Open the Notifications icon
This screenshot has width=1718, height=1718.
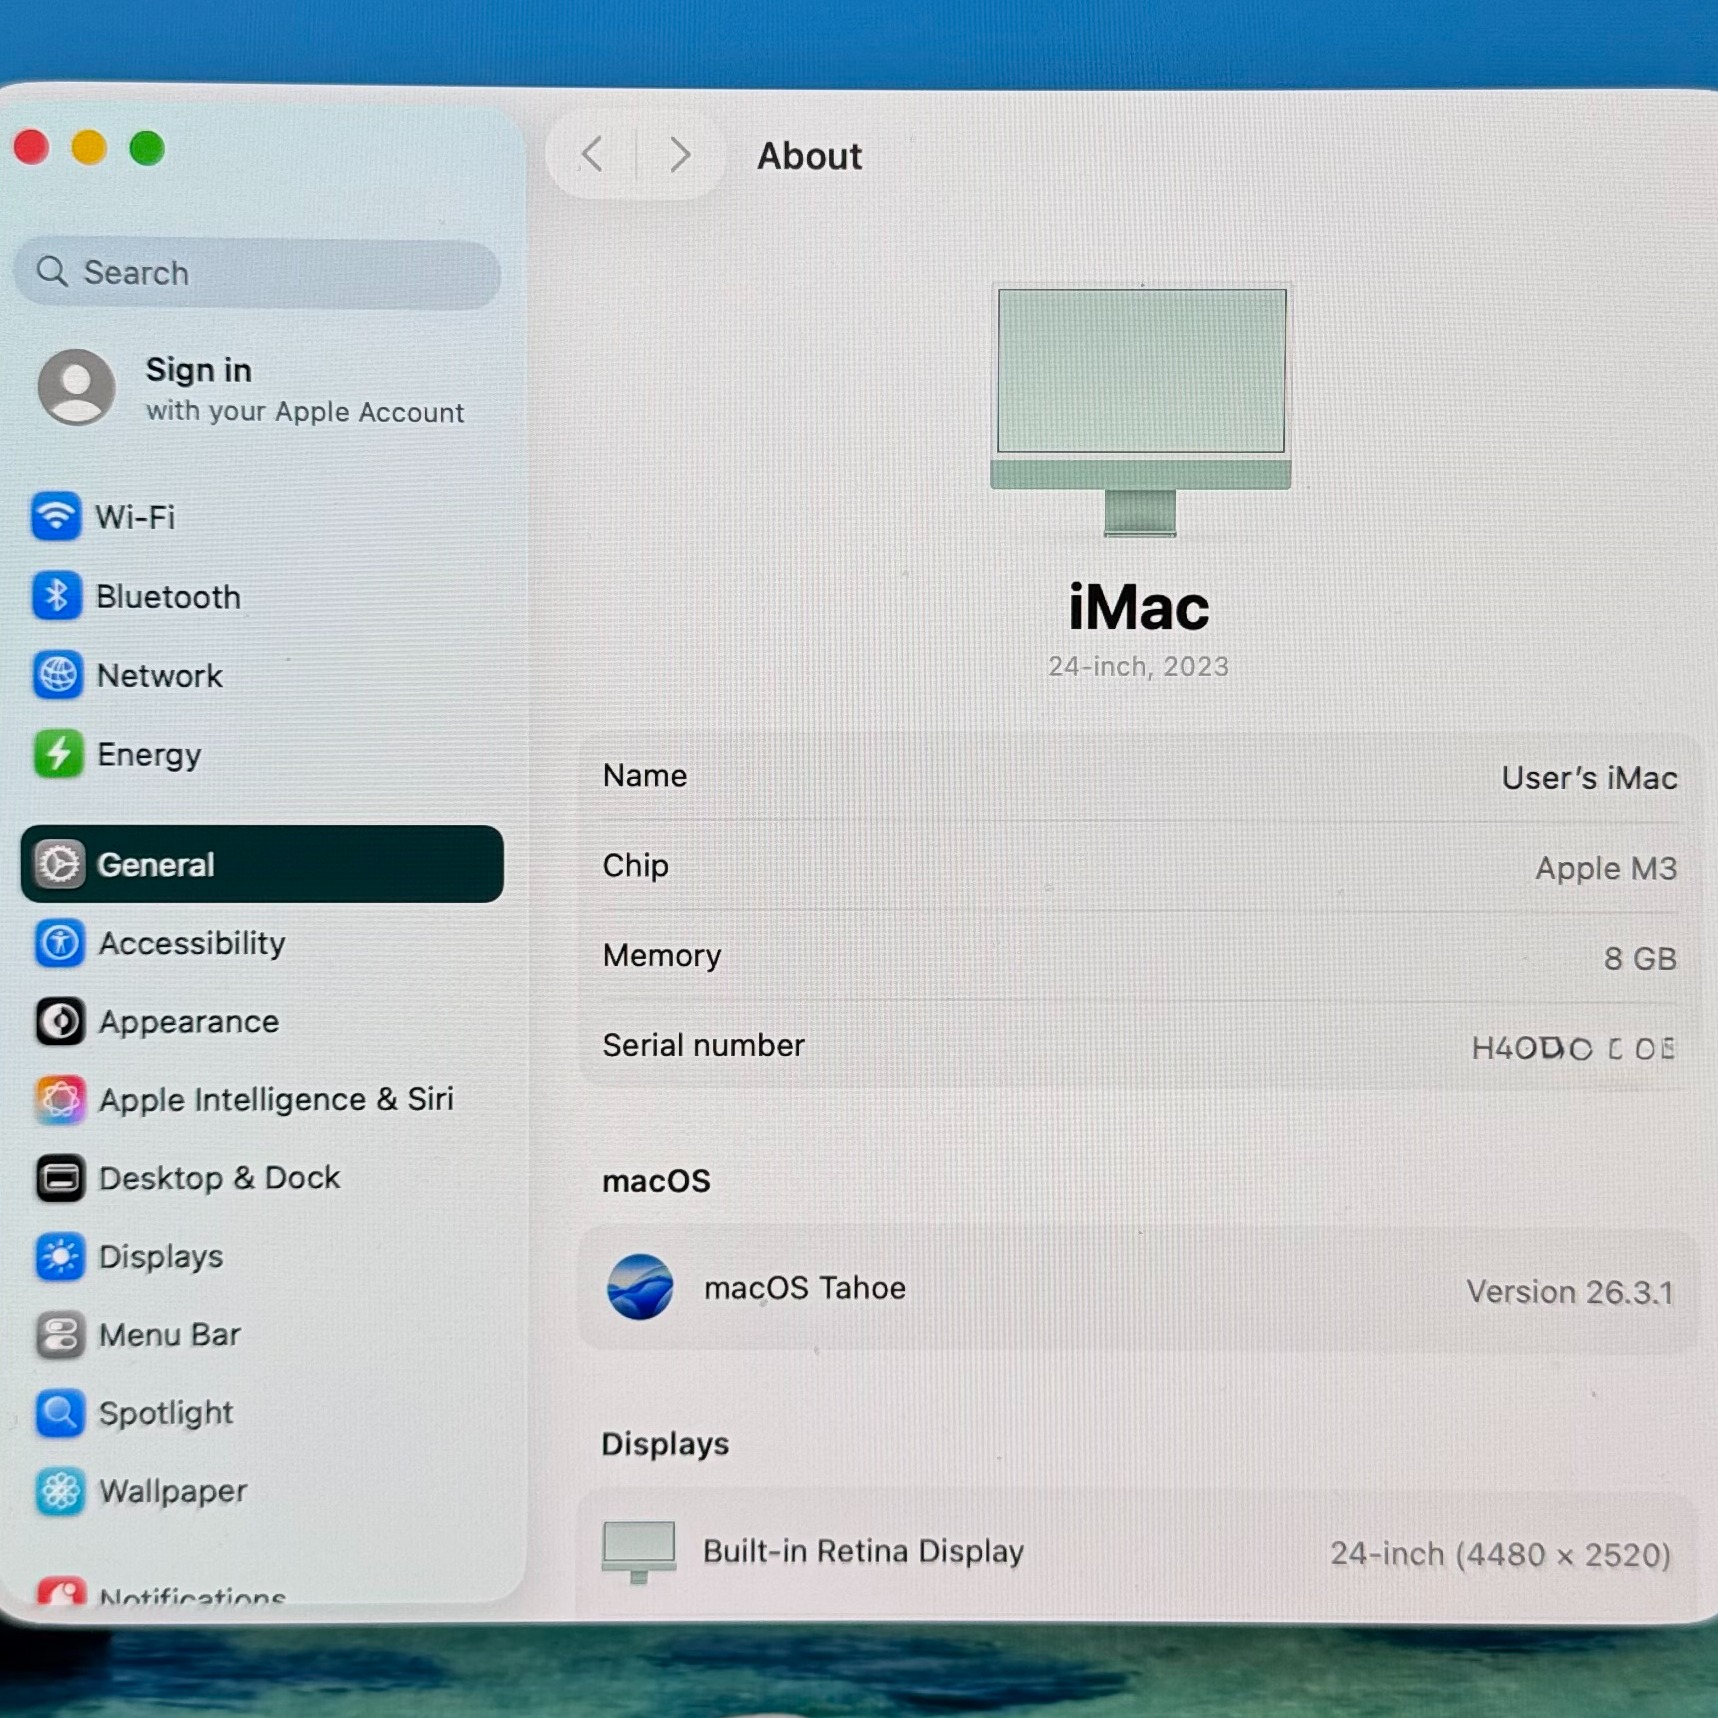[61, 1590]
